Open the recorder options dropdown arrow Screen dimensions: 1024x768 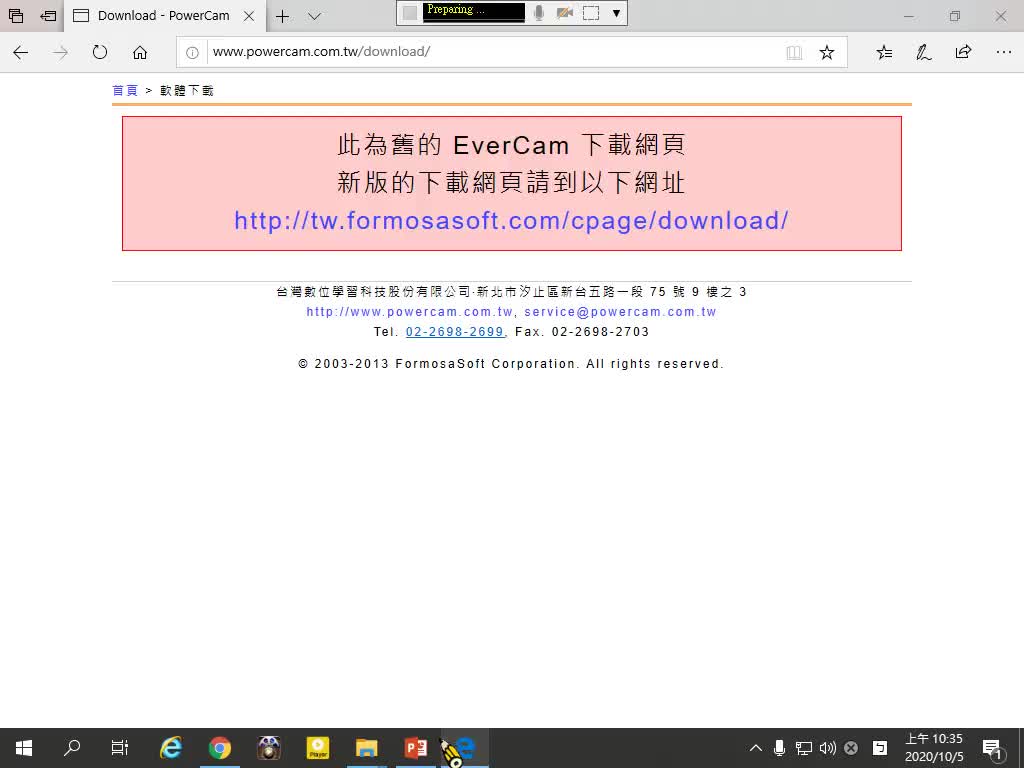click(616, 13)
